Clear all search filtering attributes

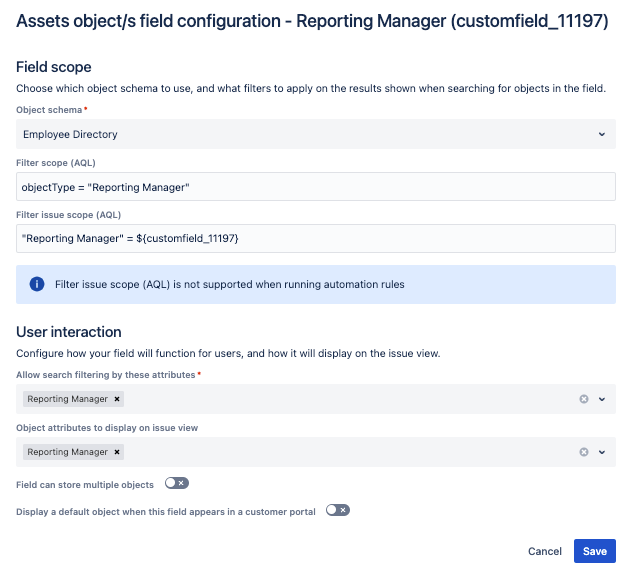tap(584, 399)
